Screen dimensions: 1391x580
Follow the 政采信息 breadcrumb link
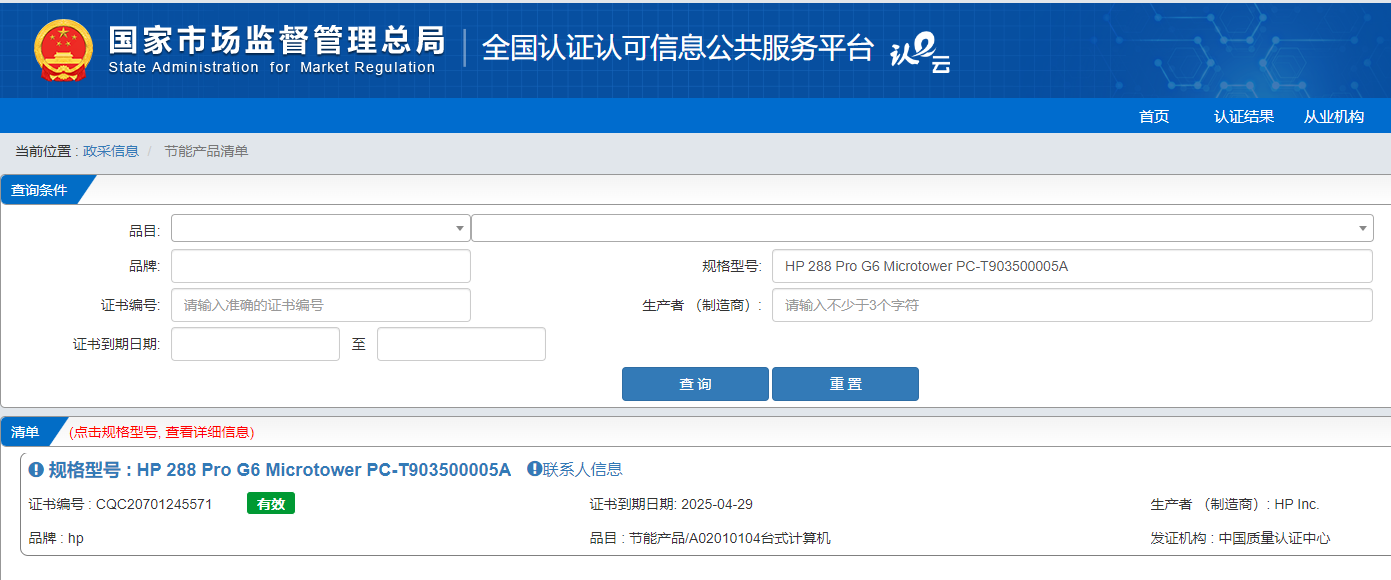point(111,151)
